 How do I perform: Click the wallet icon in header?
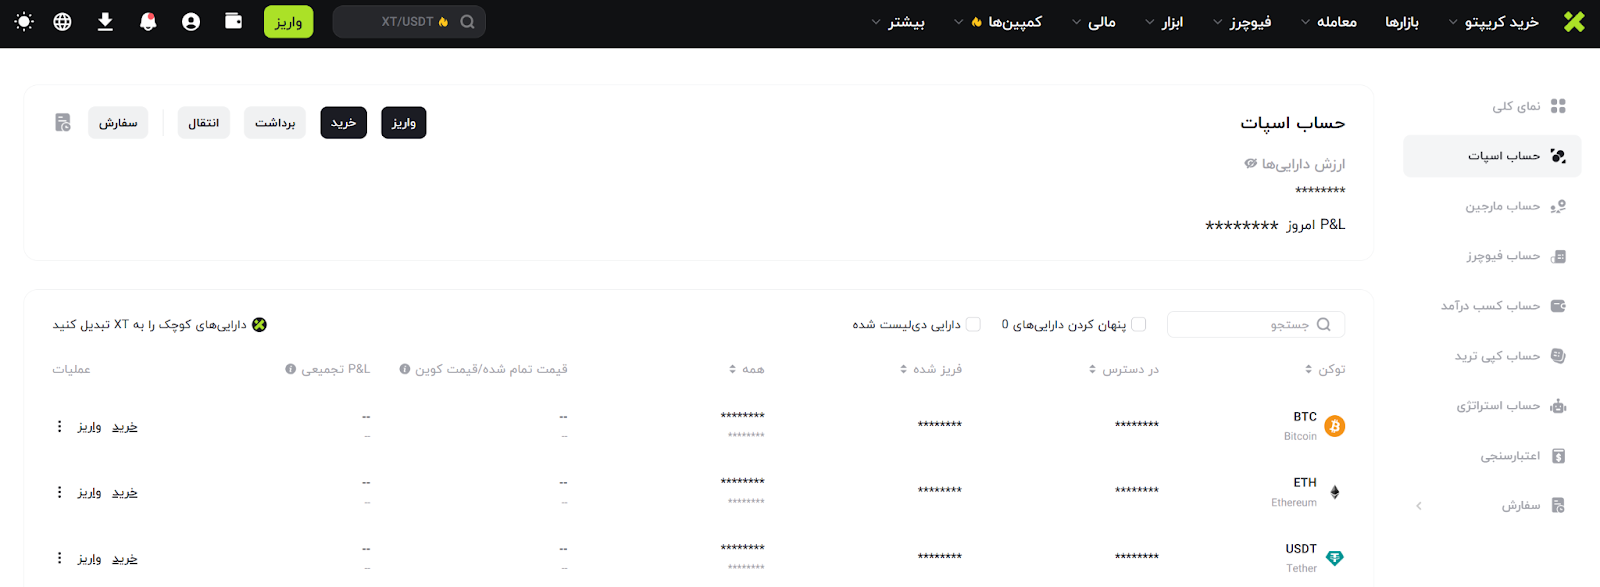click(x=233, y=21)
